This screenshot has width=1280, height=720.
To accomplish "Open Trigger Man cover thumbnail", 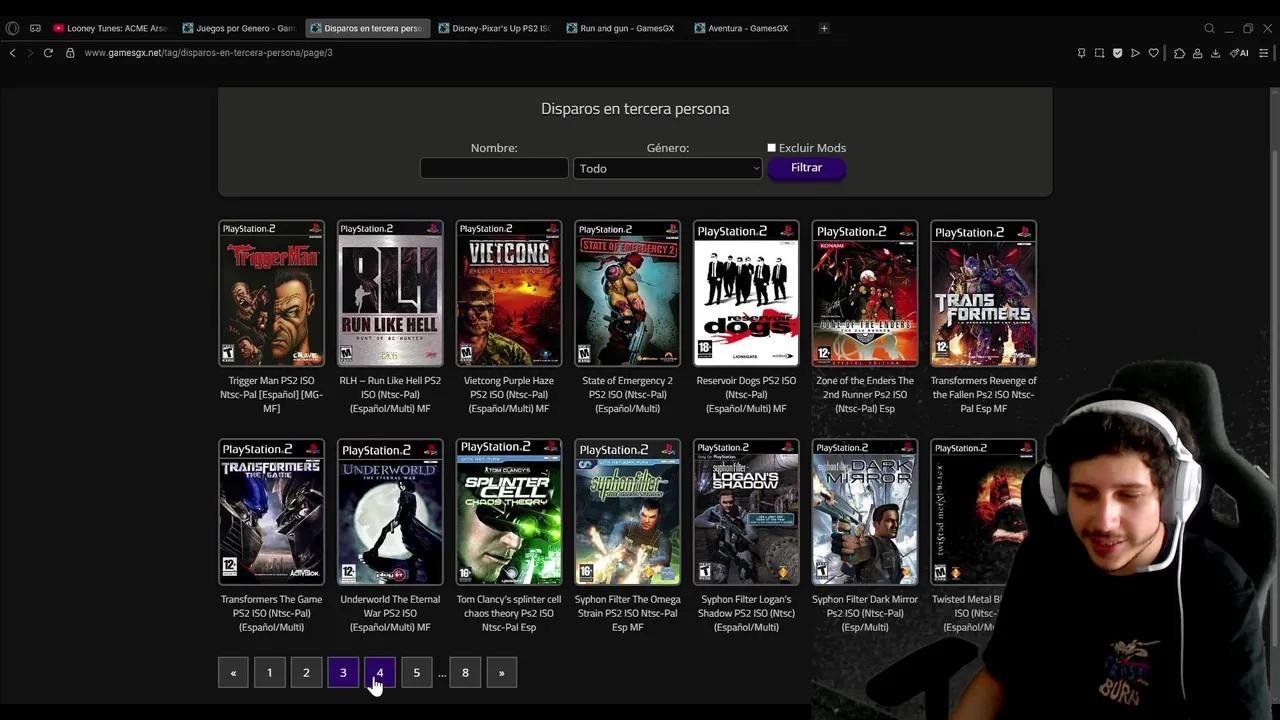I will [x=271, y=293].
